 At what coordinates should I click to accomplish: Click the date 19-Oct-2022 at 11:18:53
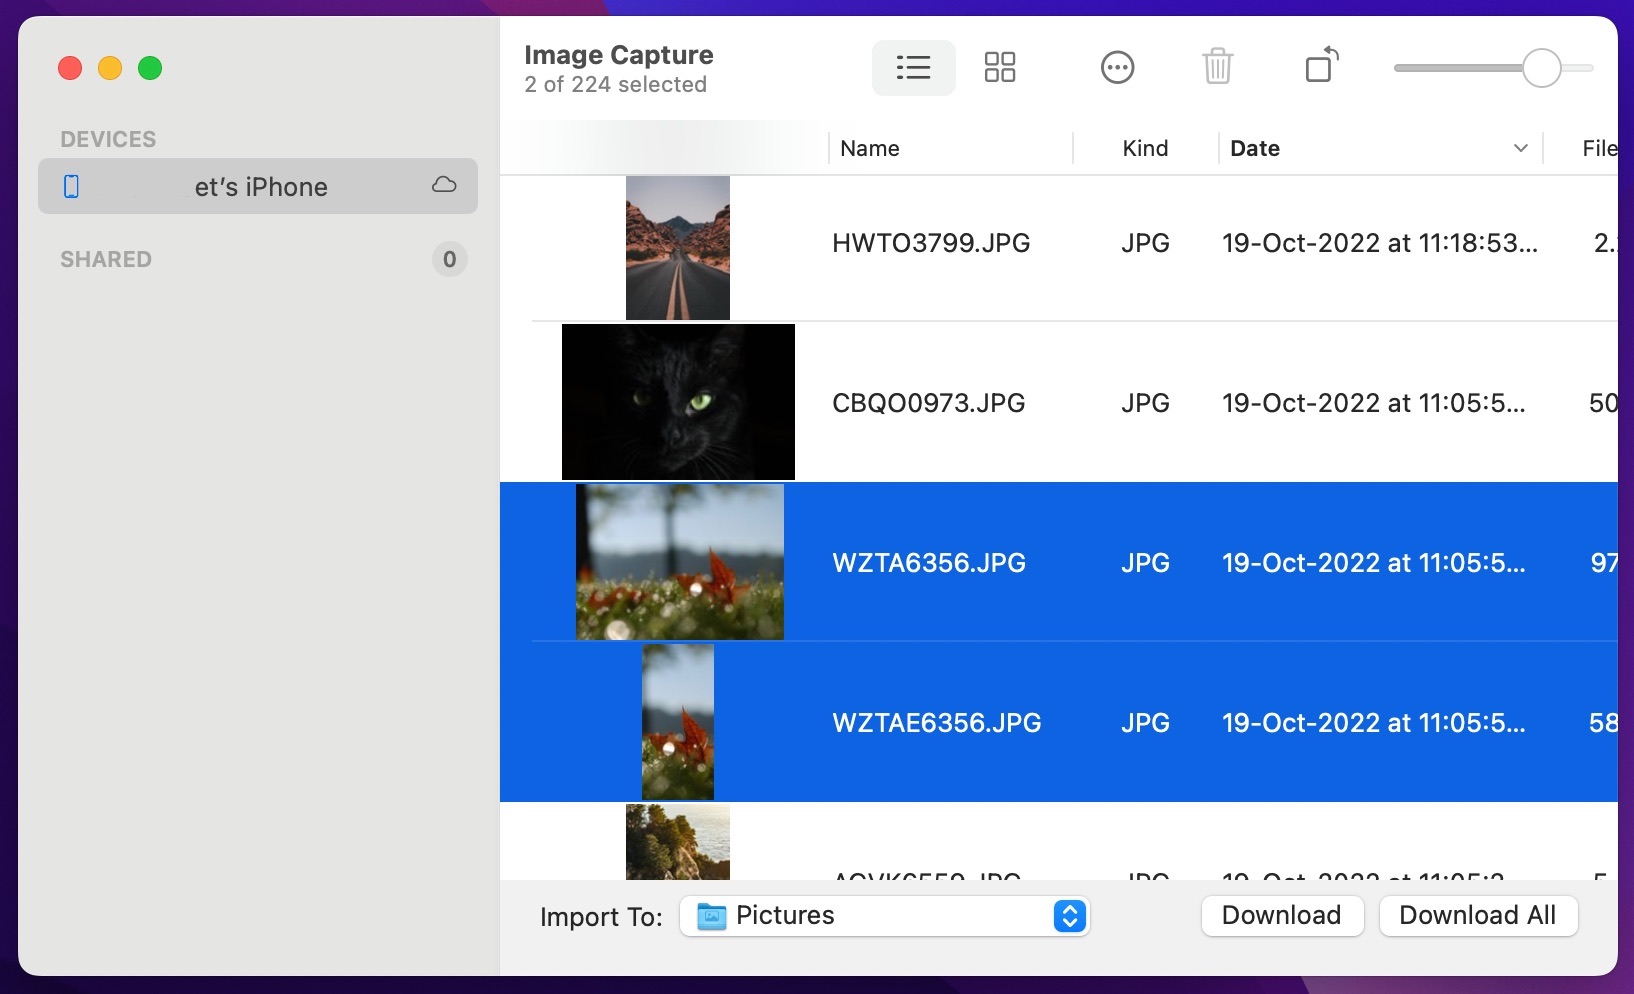(1380, 243)
